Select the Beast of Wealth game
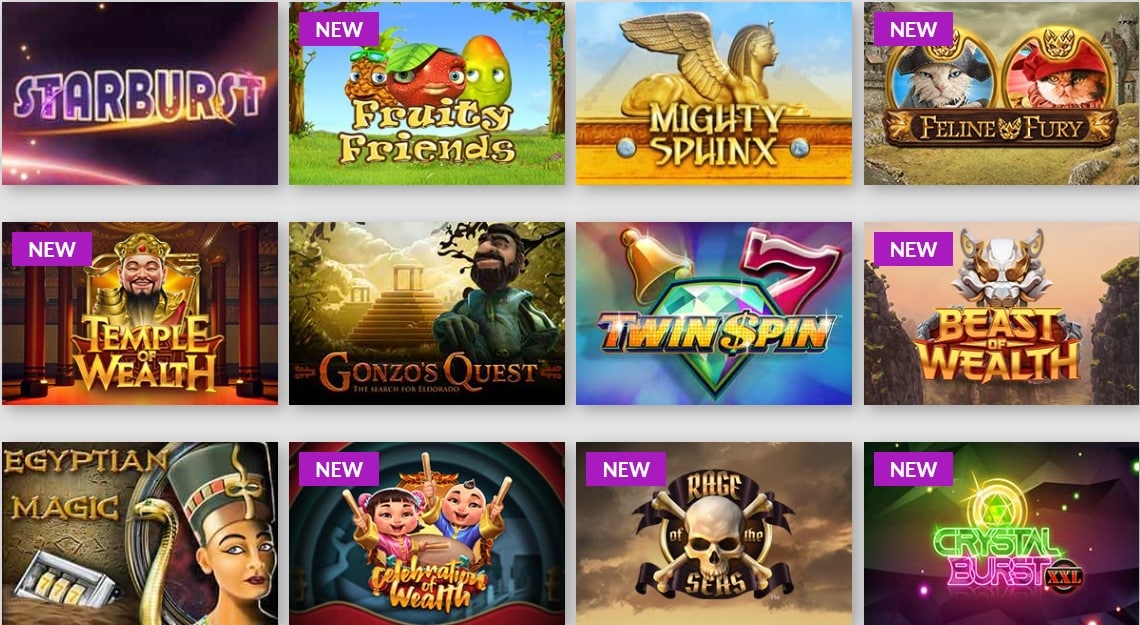1140x625 pixels. (1002, 313)
